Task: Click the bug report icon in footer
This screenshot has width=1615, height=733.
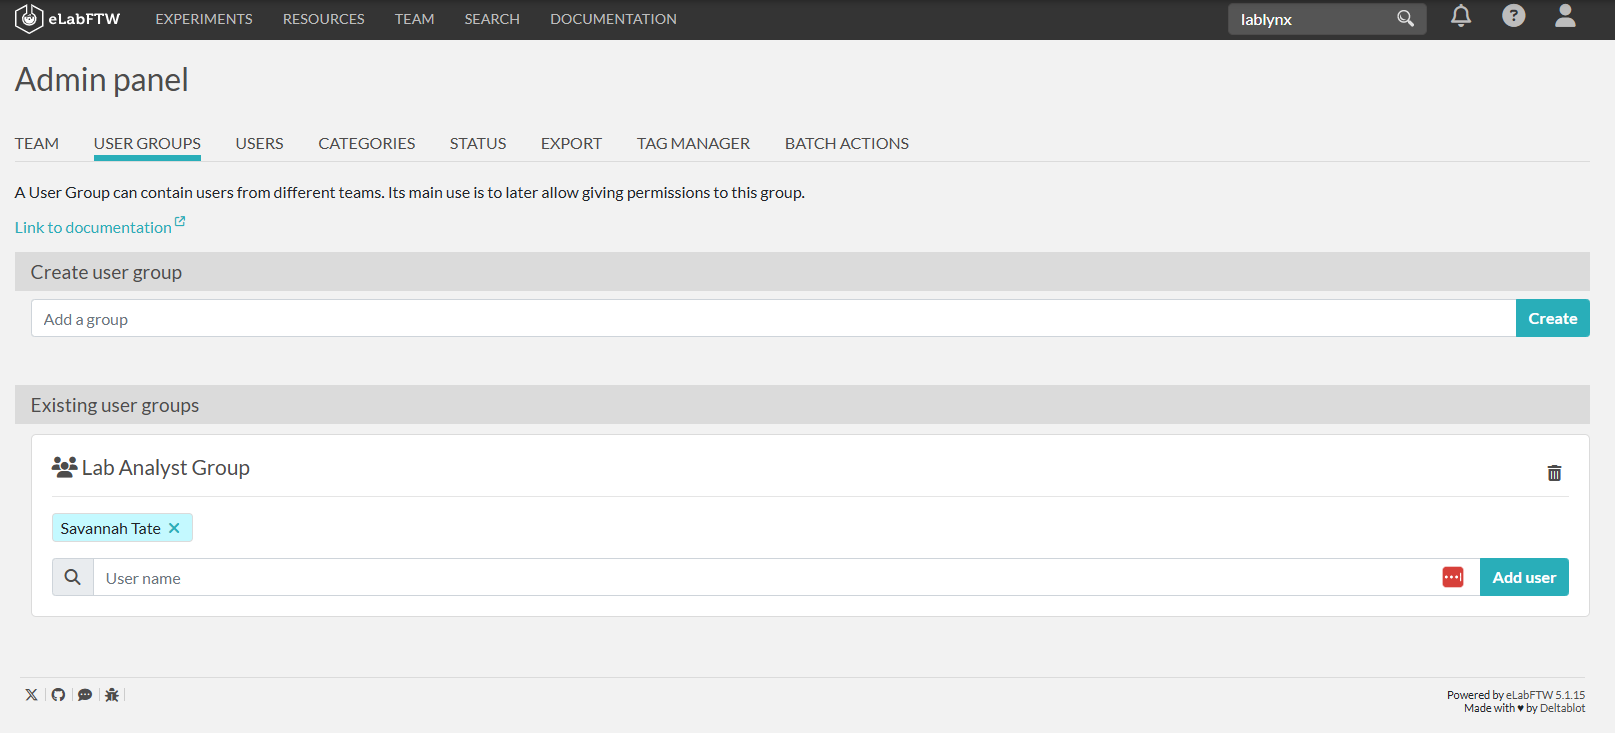Action: pyautogui.click(x=112, y=695)
